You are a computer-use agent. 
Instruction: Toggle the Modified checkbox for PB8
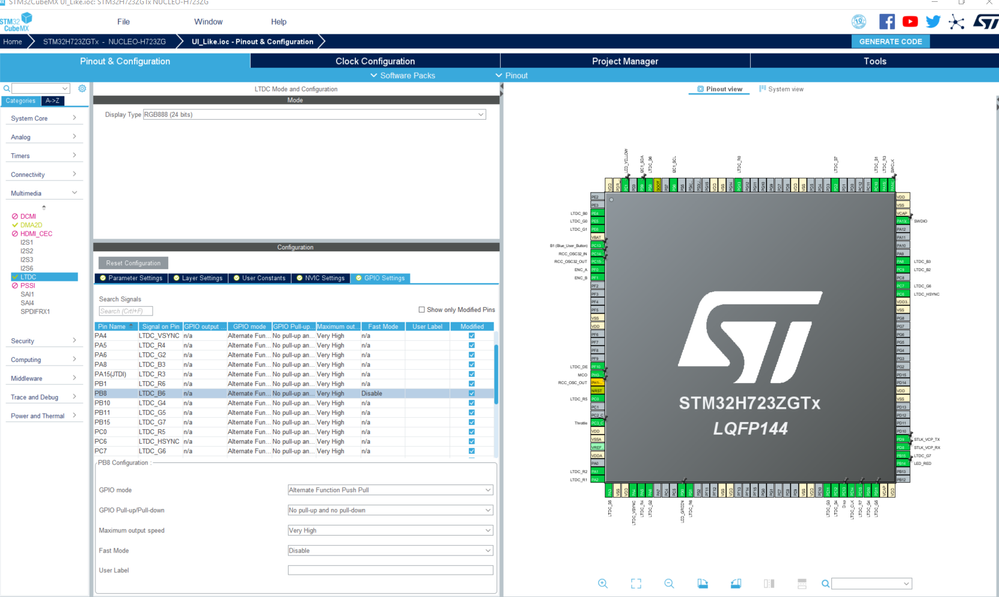(471, 394)
